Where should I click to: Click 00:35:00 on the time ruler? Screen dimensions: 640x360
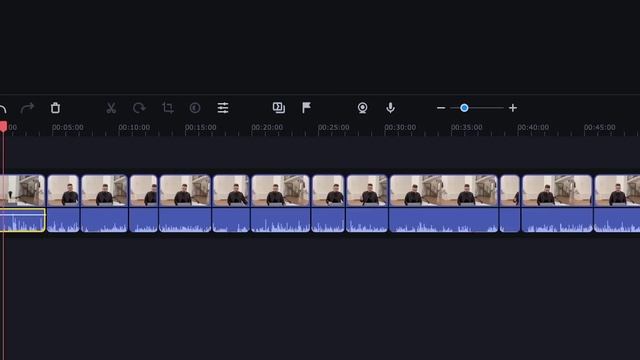tap(467, 127)
